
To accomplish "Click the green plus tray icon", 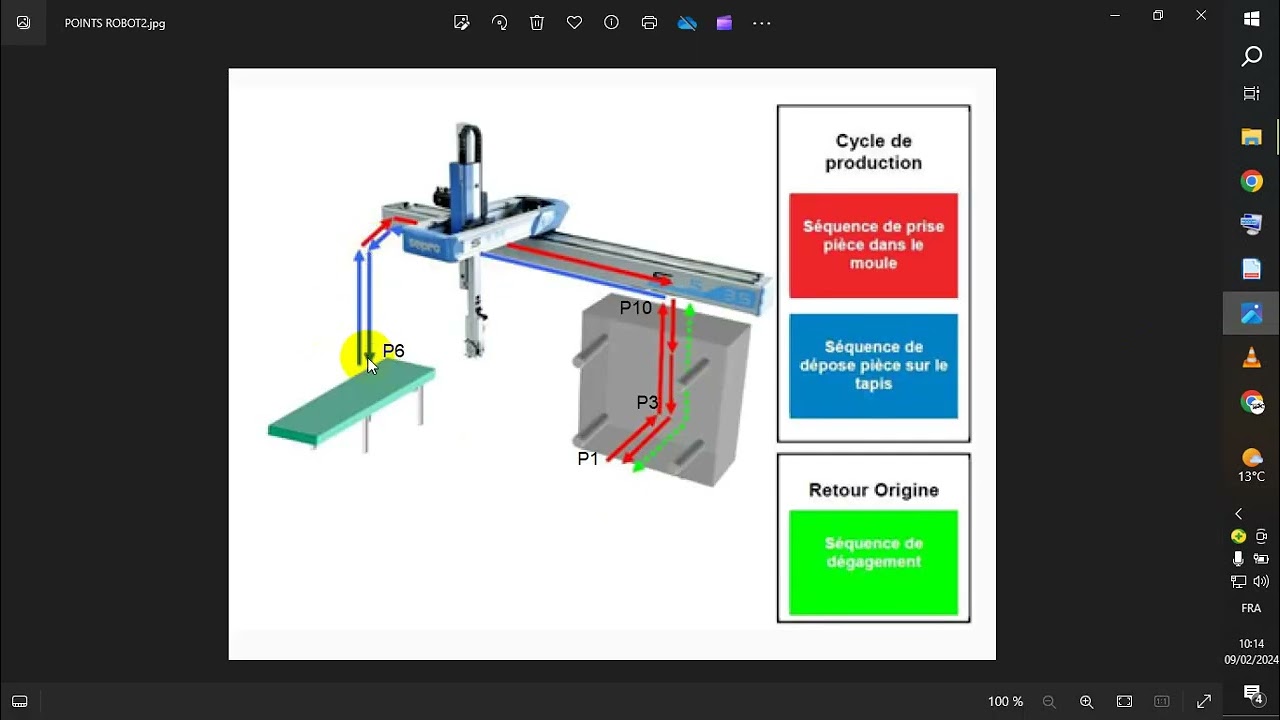I will (1239, 536).
